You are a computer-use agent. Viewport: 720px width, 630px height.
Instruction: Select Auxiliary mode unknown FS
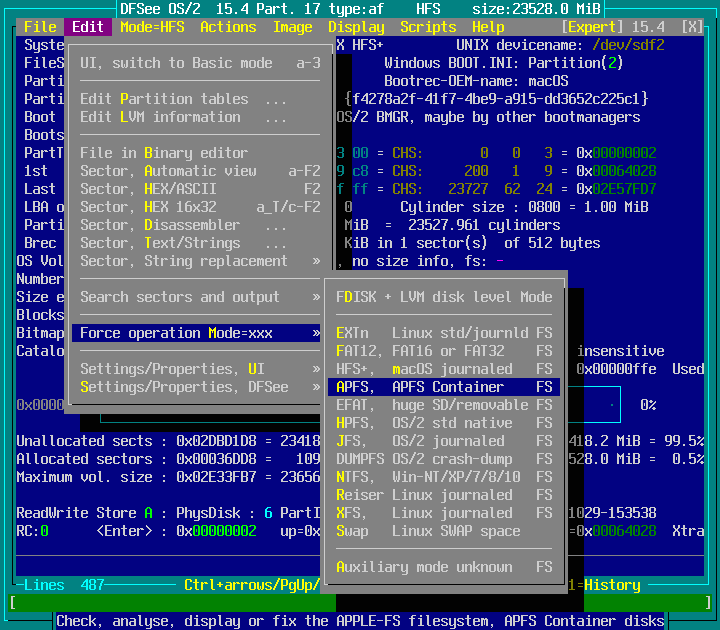(x=444, y=567)
